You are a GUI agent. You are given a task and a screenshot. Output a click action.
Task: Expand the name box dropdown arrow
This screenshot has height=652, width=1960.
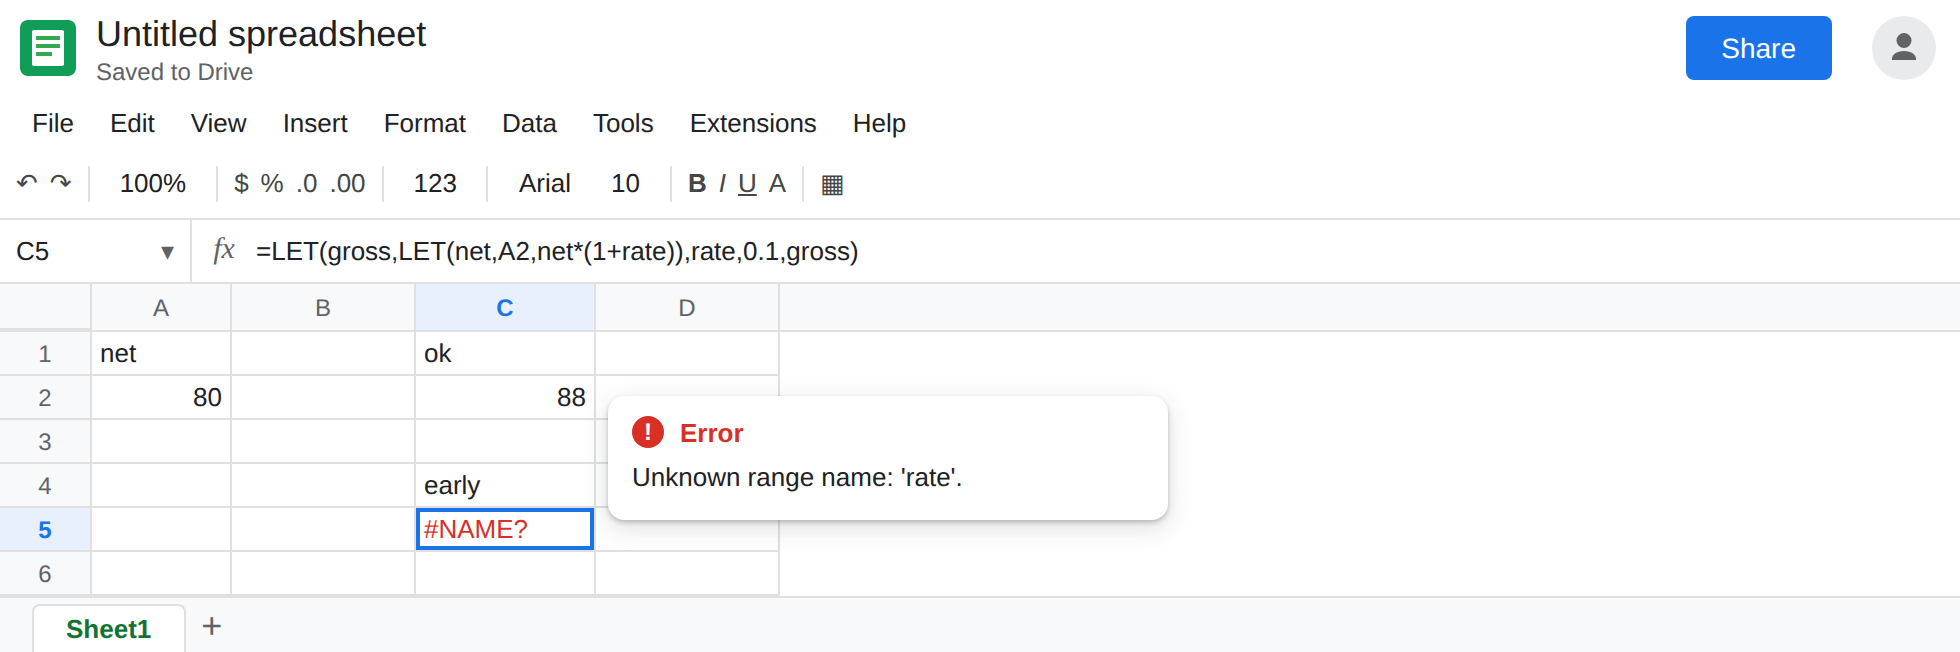pyautogui.click(x=167, y=252)
